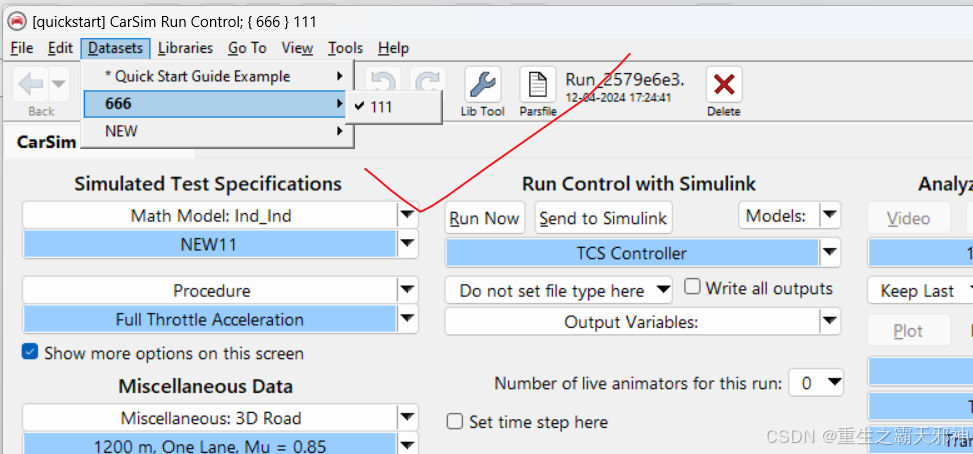This screenshot has height=454, width=973.
Task: Expand the TCS Controller dropdown arrow
Action: pos(829,252)
